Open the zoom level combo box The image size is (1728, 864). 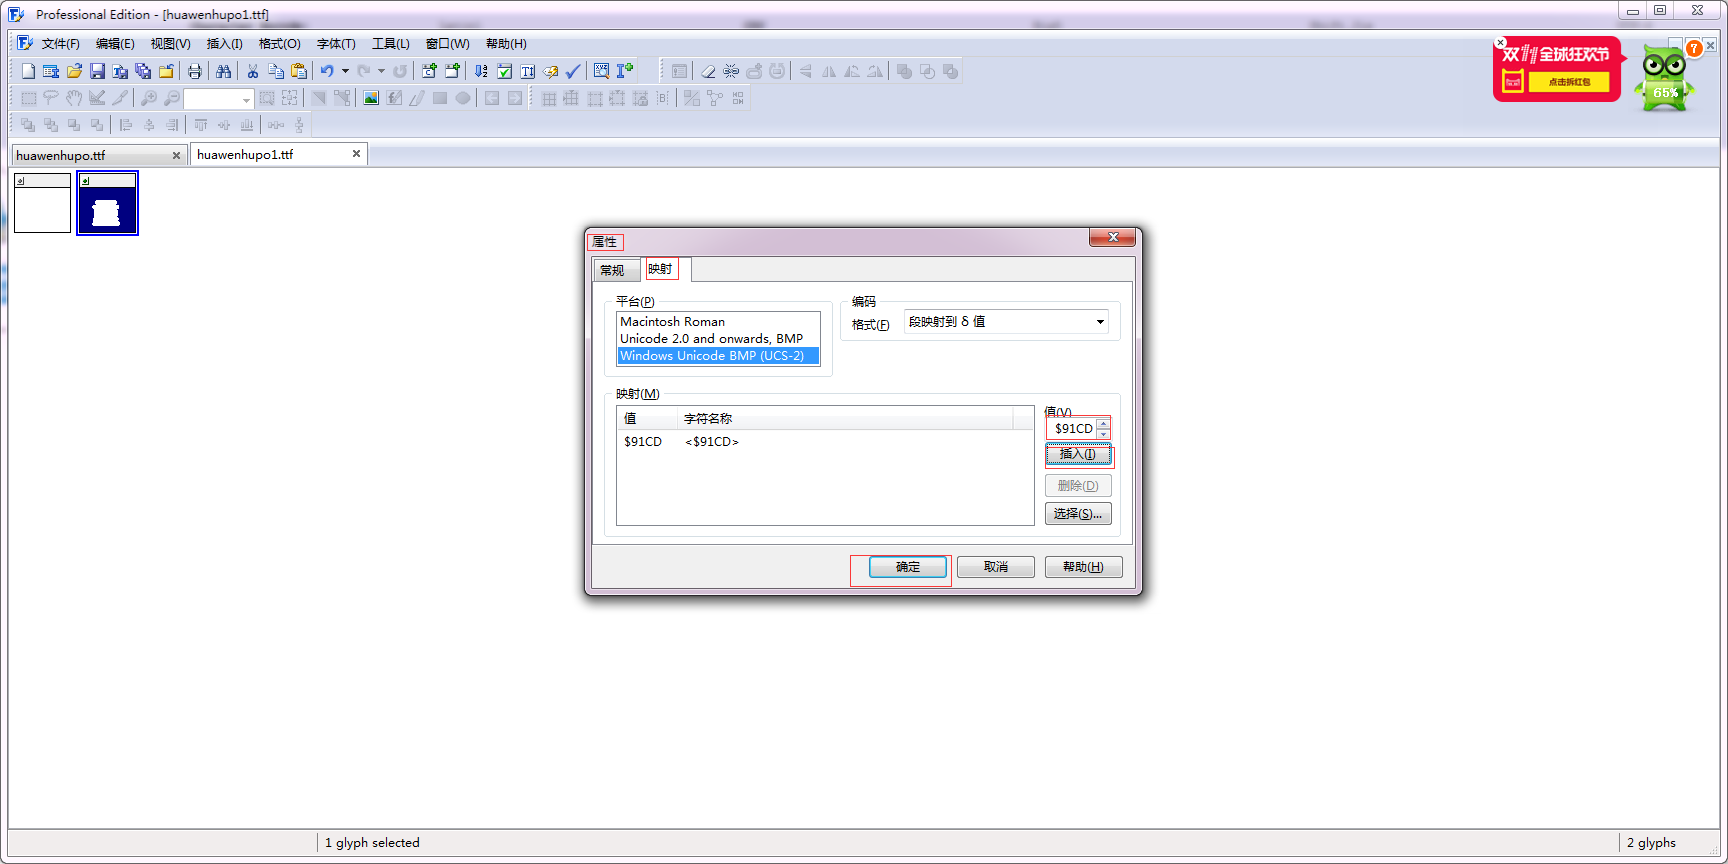pos(219,99)
